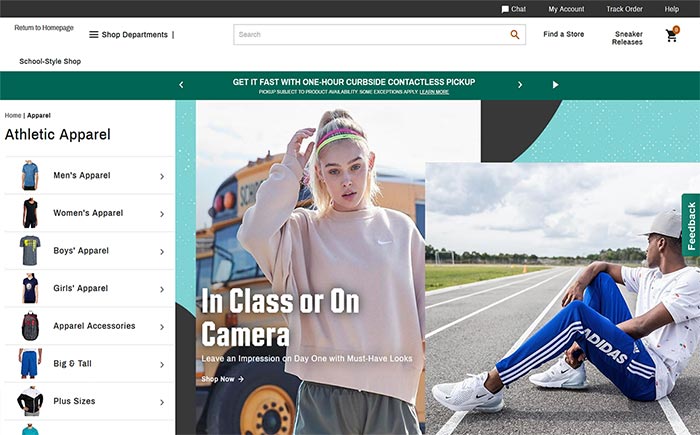
Task: Open the Shop Departments hamburger menu
Action: coord(94,35)
